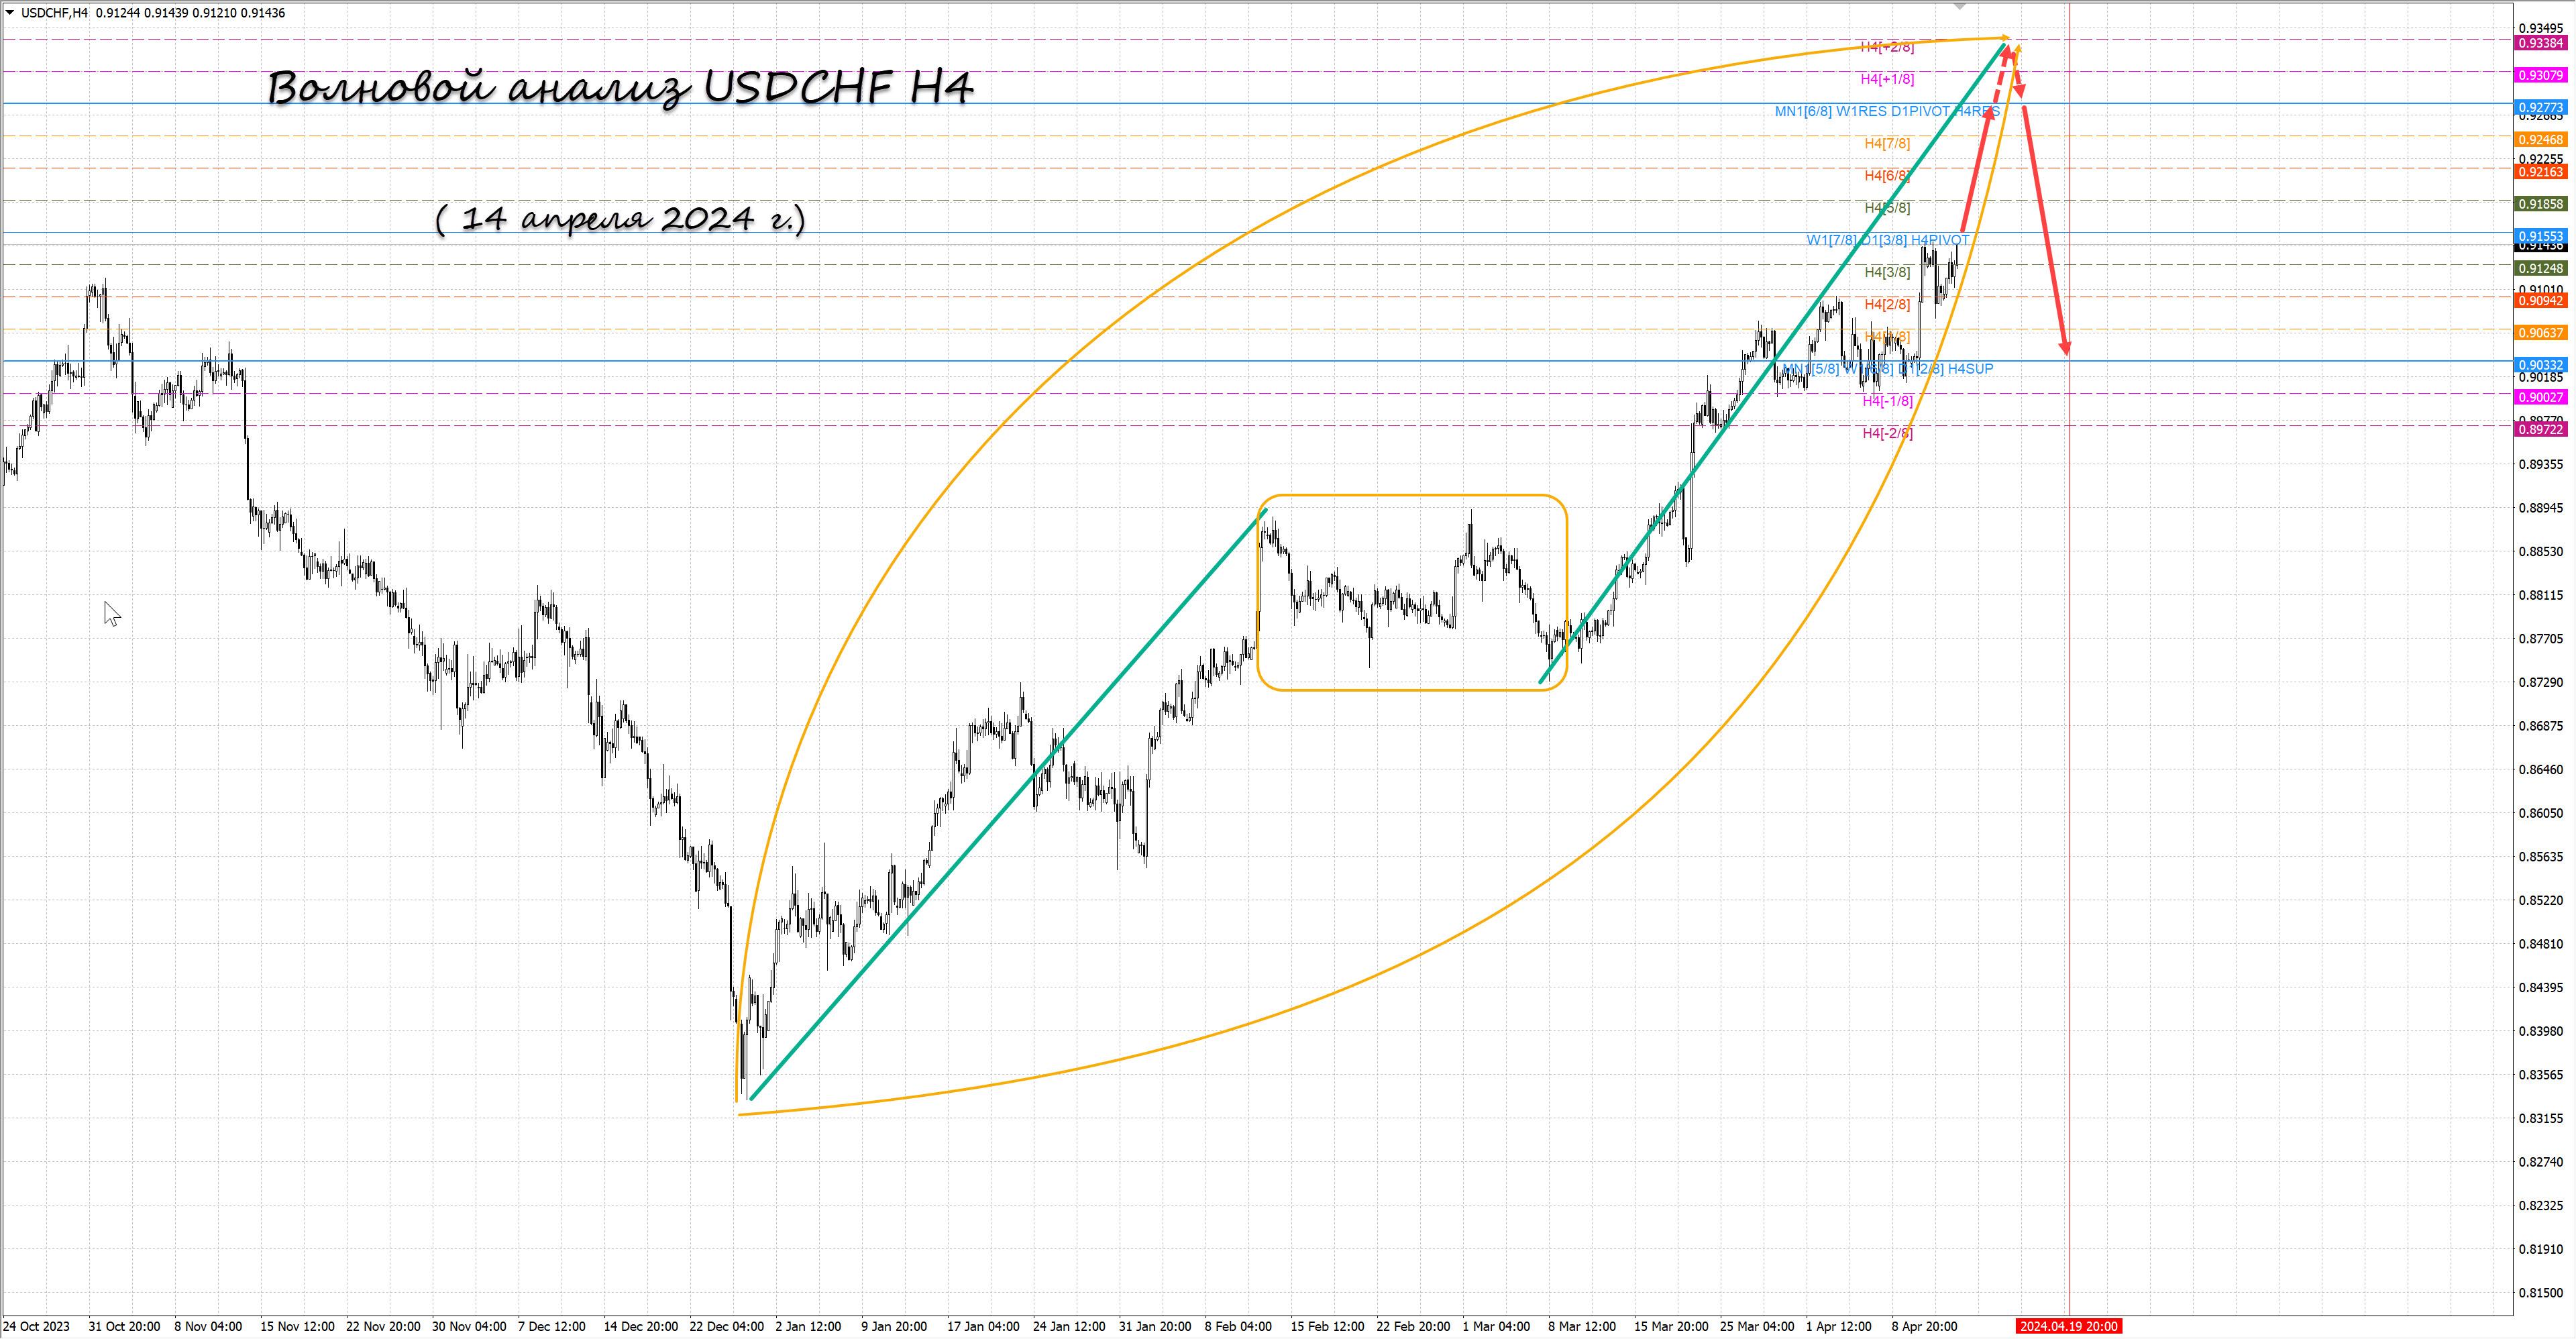Click the orange 0.92468 price tag
Viewport: 2576px width, 1339px height.
click(x=2540, y=140)
